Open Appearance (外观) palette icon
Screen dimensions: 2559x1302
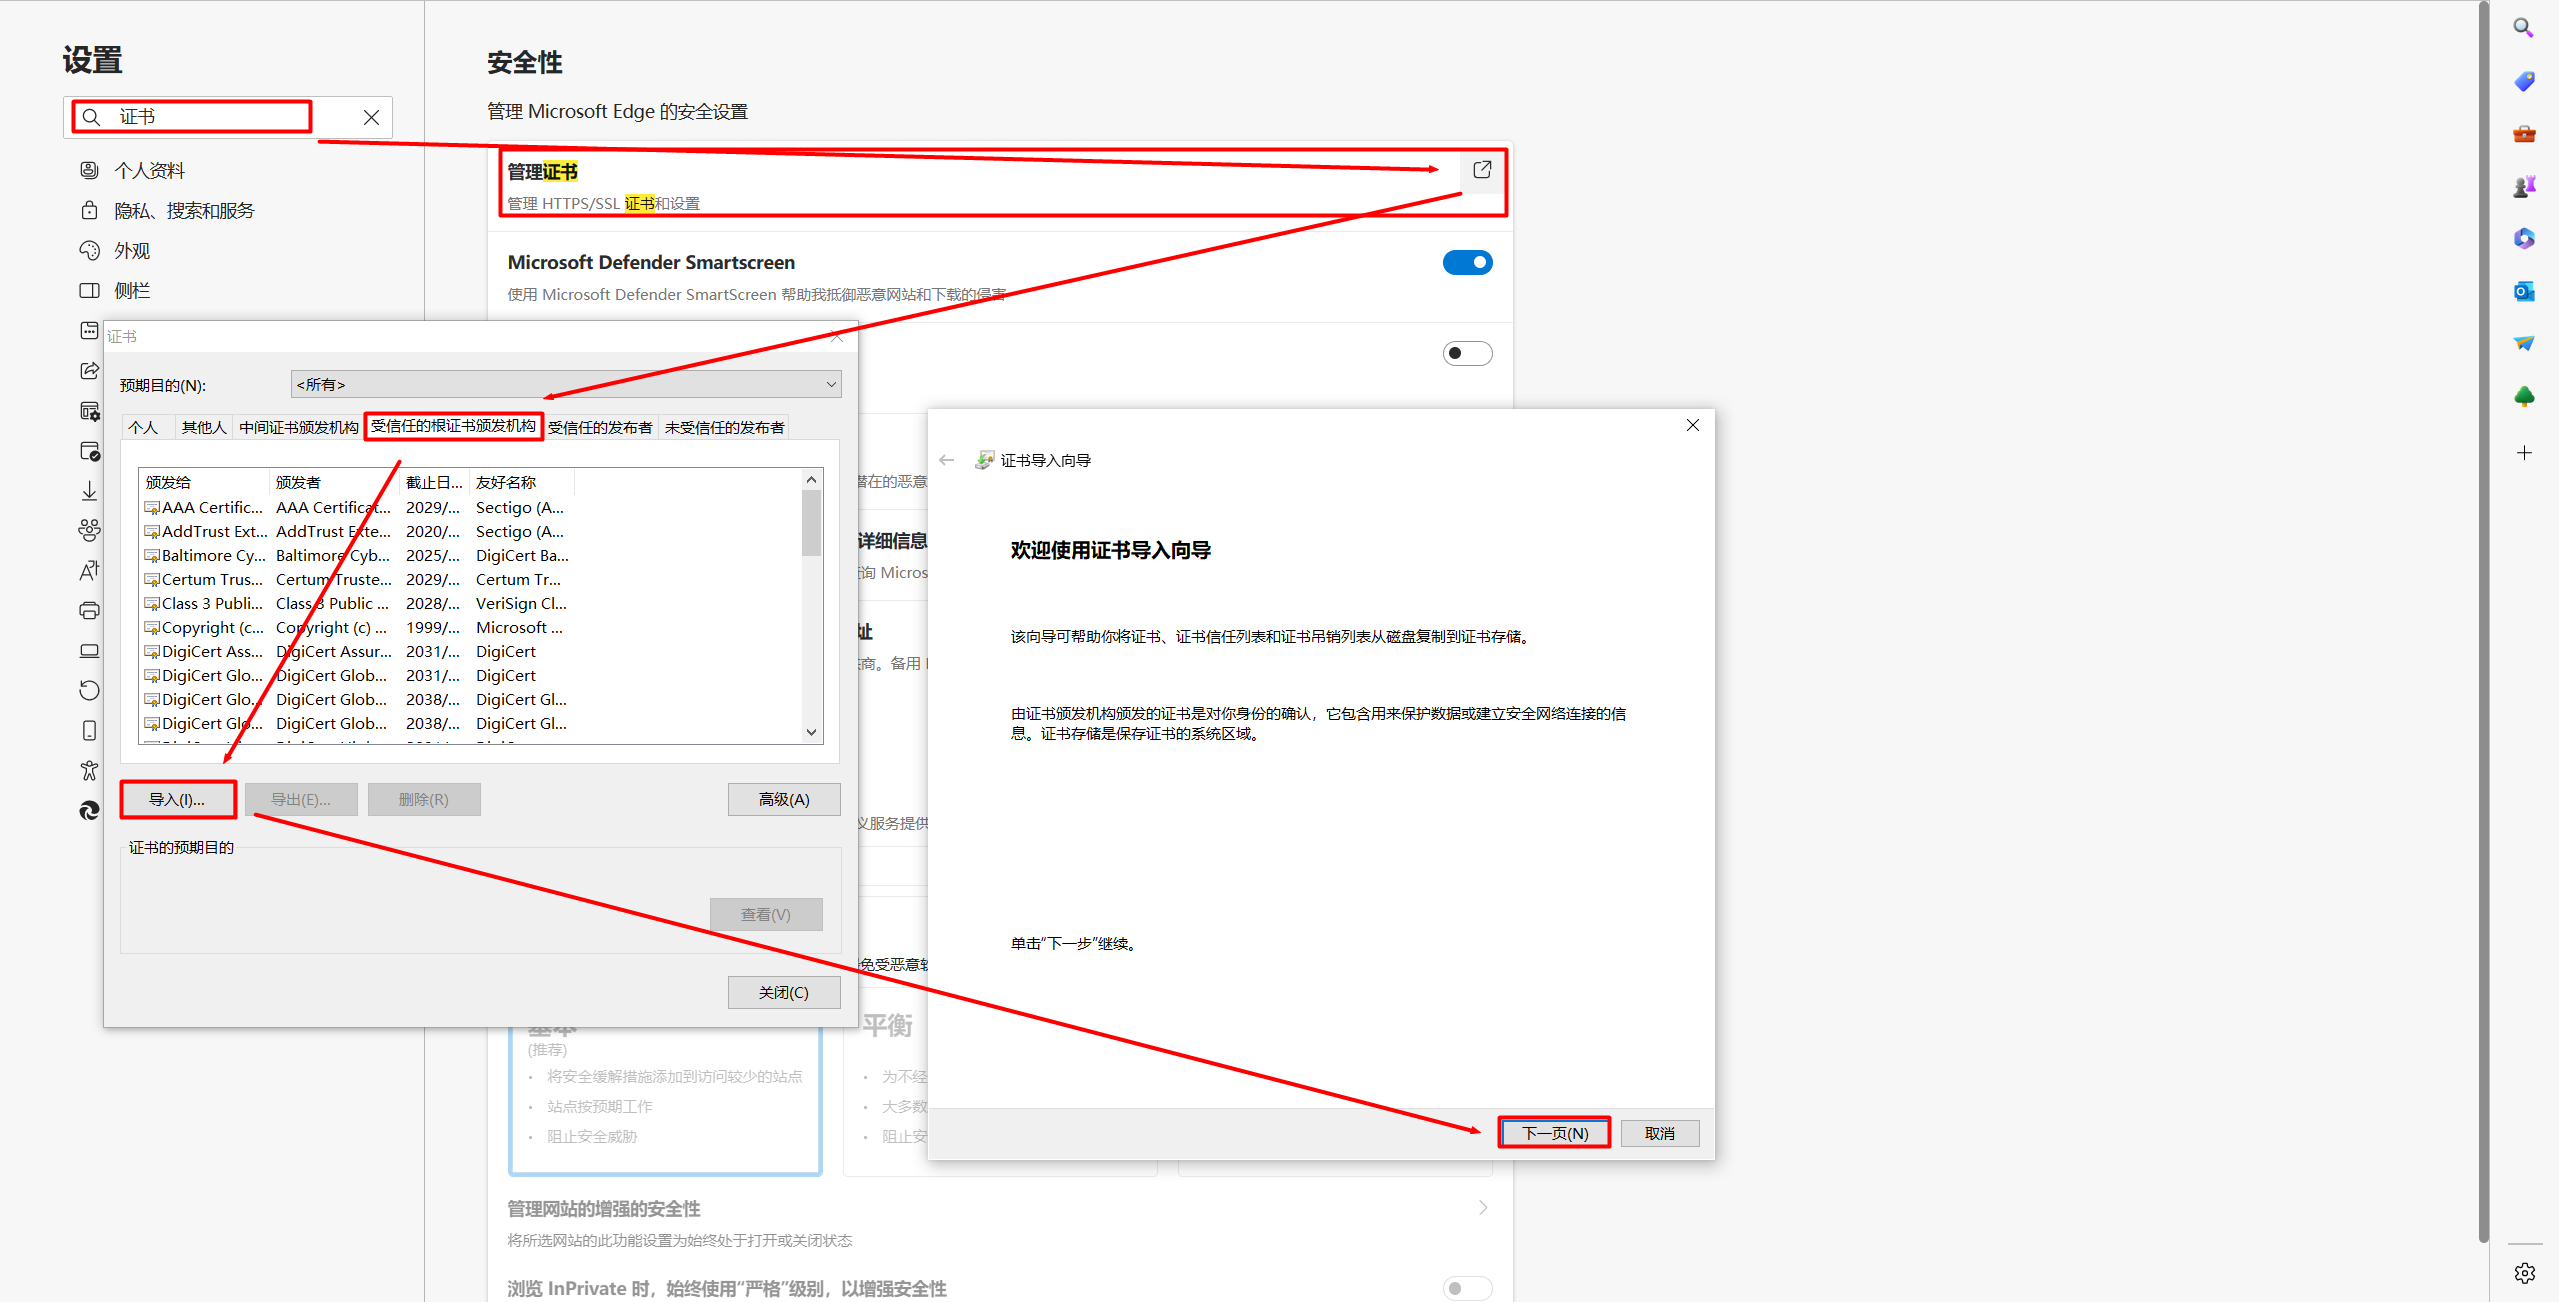[89, 250]
